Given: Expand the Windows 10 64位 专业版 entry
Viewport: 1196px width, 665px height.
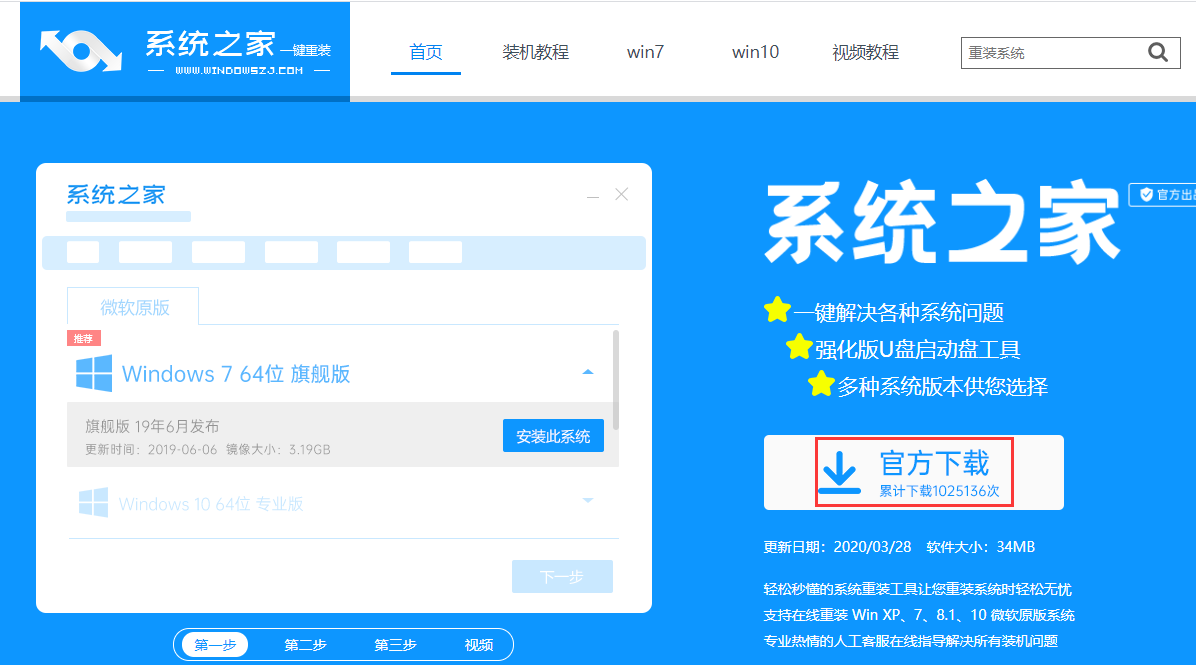Looking at the screenshot, I should pyautogui.click(x=588, y=501).
